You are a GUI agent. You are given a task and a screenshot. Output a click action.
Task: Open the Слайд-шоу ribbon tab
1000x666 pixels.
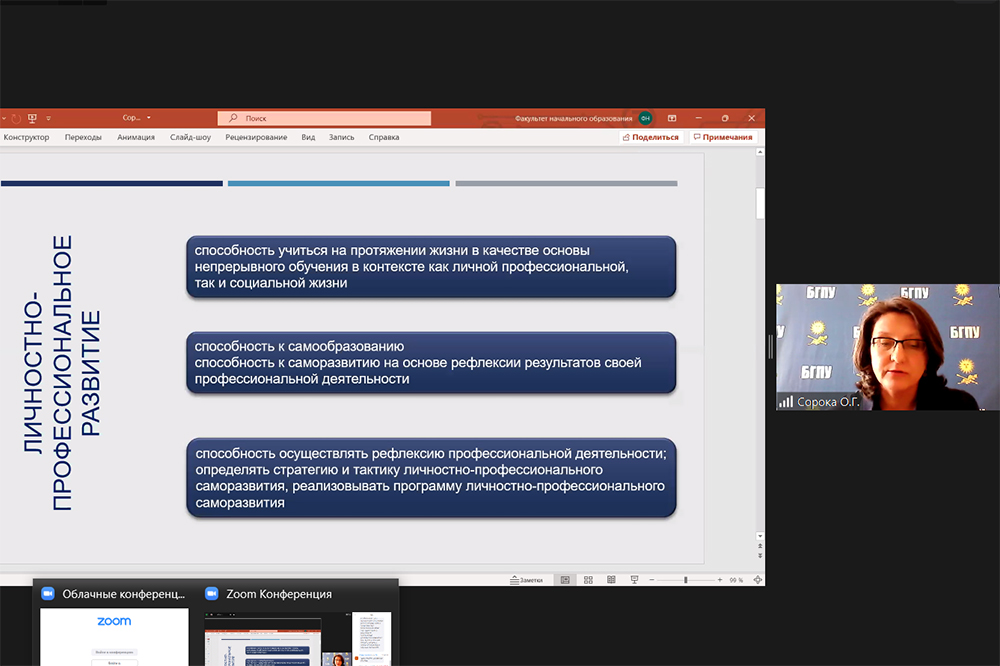tap(190, 137)
